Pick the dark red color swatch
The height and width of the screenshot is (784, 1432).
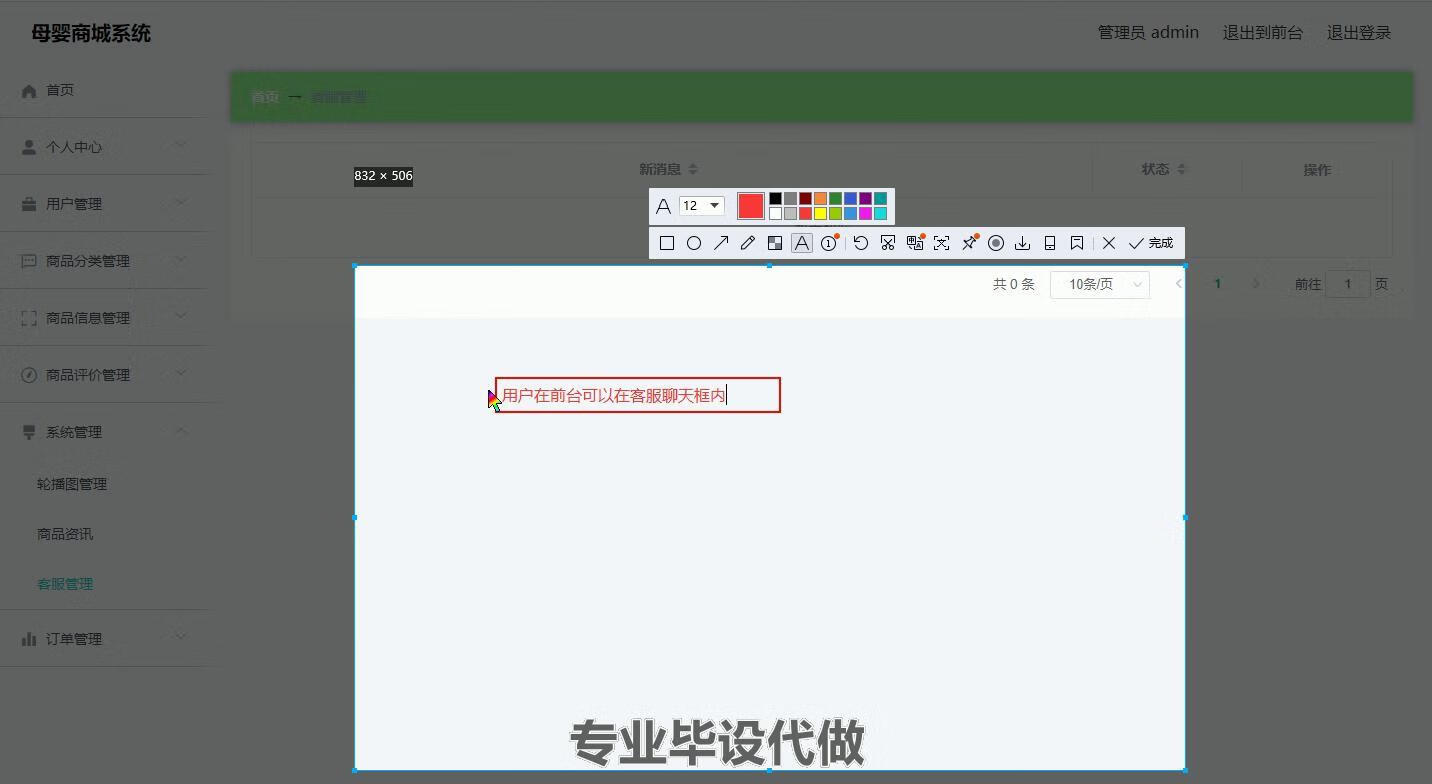point(805,198)
